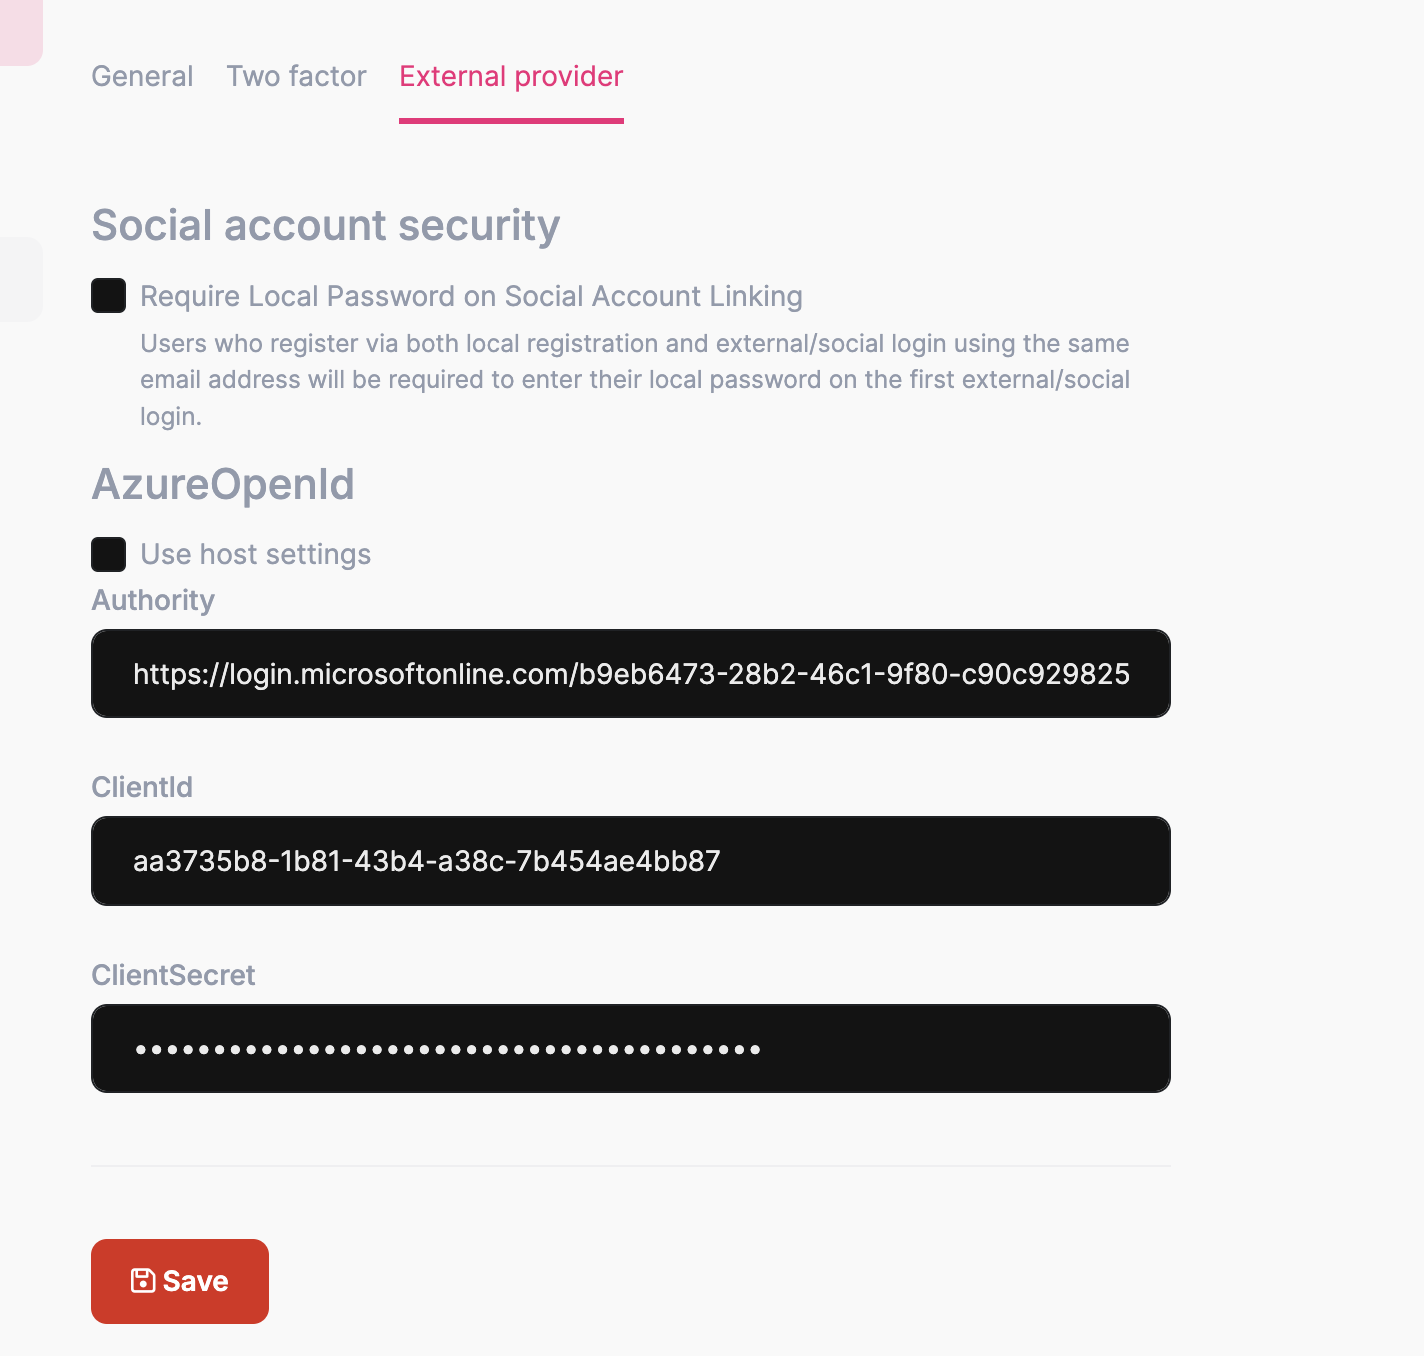Click the social login description paragraph
Viewport: 1424px width, 1356px height.
click(x=634, y=380)
